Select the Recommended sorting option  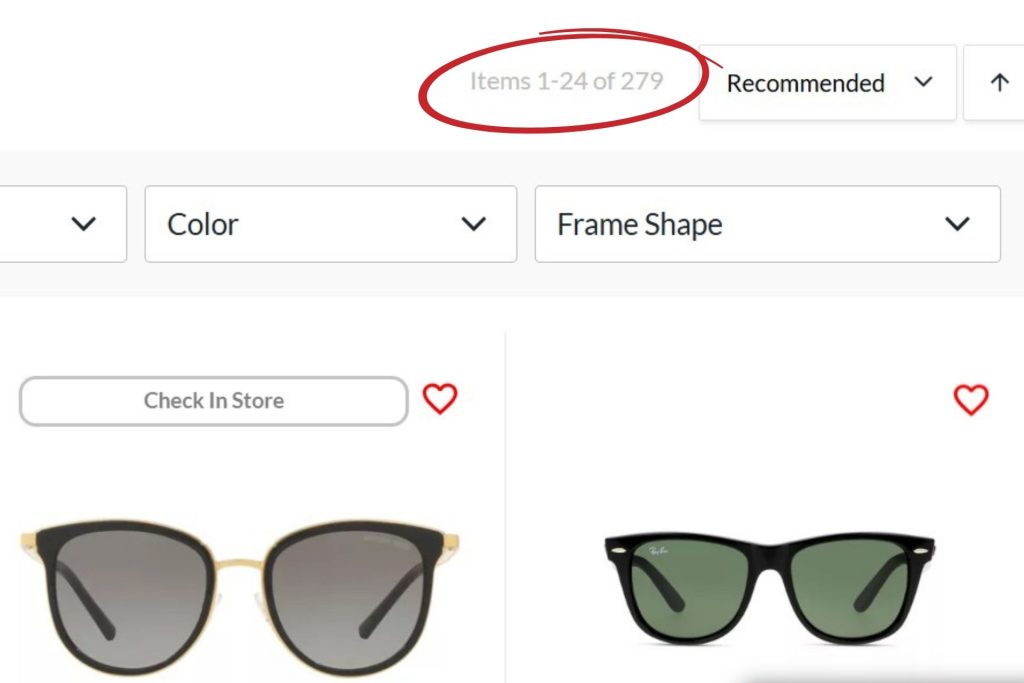pos(806,84)
